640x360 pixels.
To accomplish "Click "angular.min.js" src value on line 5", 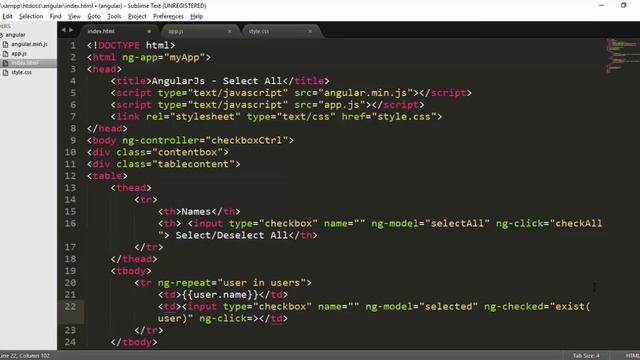I will coord(365,93).
